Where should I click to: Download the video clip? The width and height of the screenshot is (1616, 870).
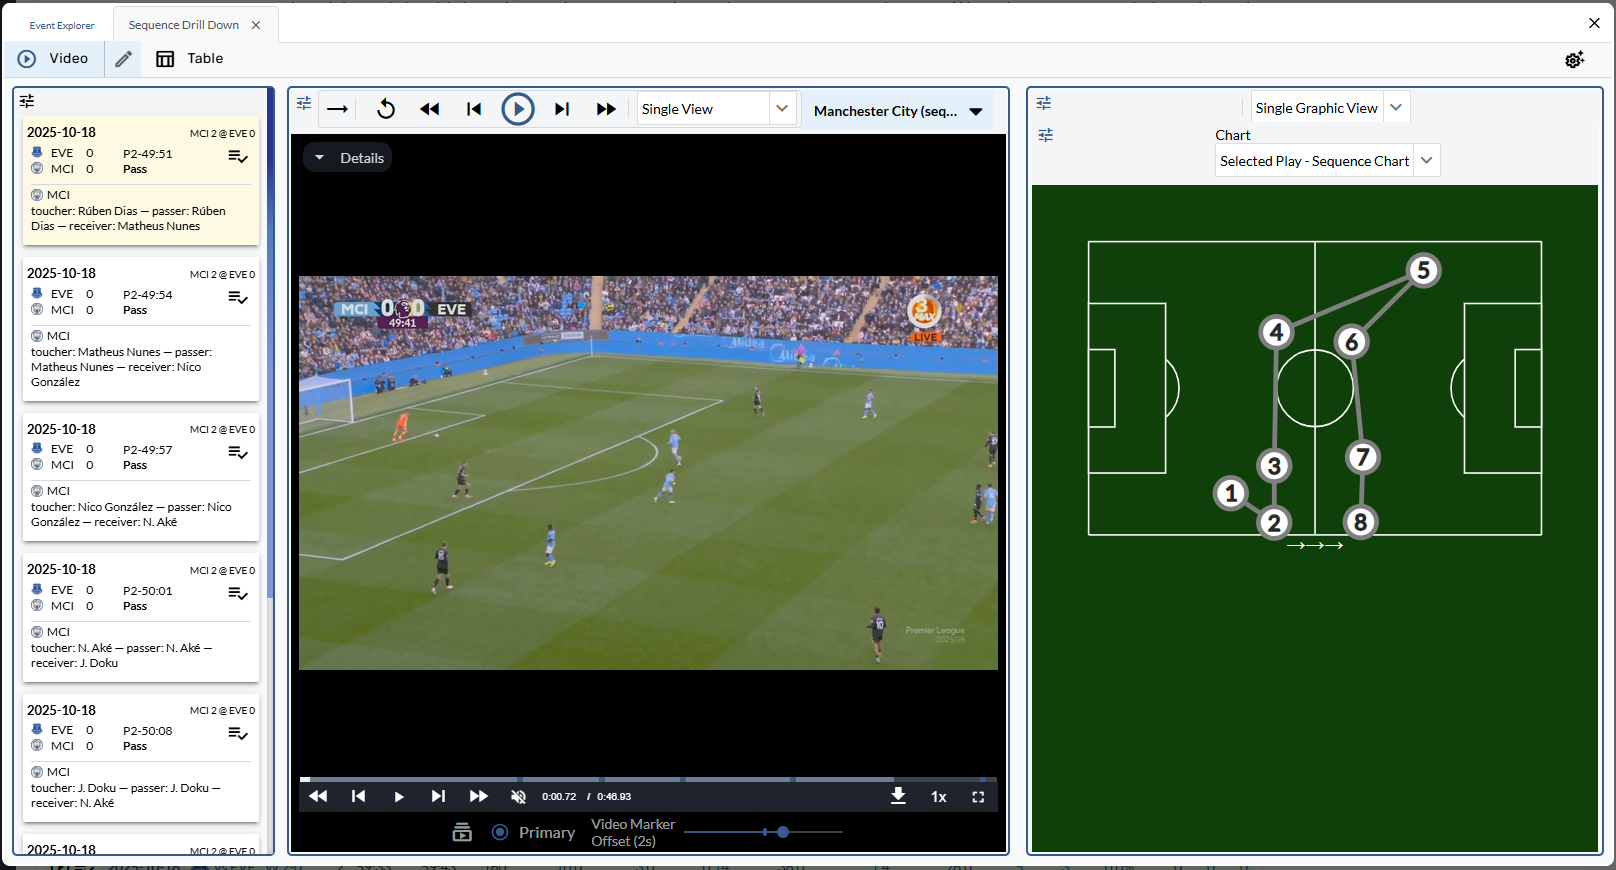898,795
